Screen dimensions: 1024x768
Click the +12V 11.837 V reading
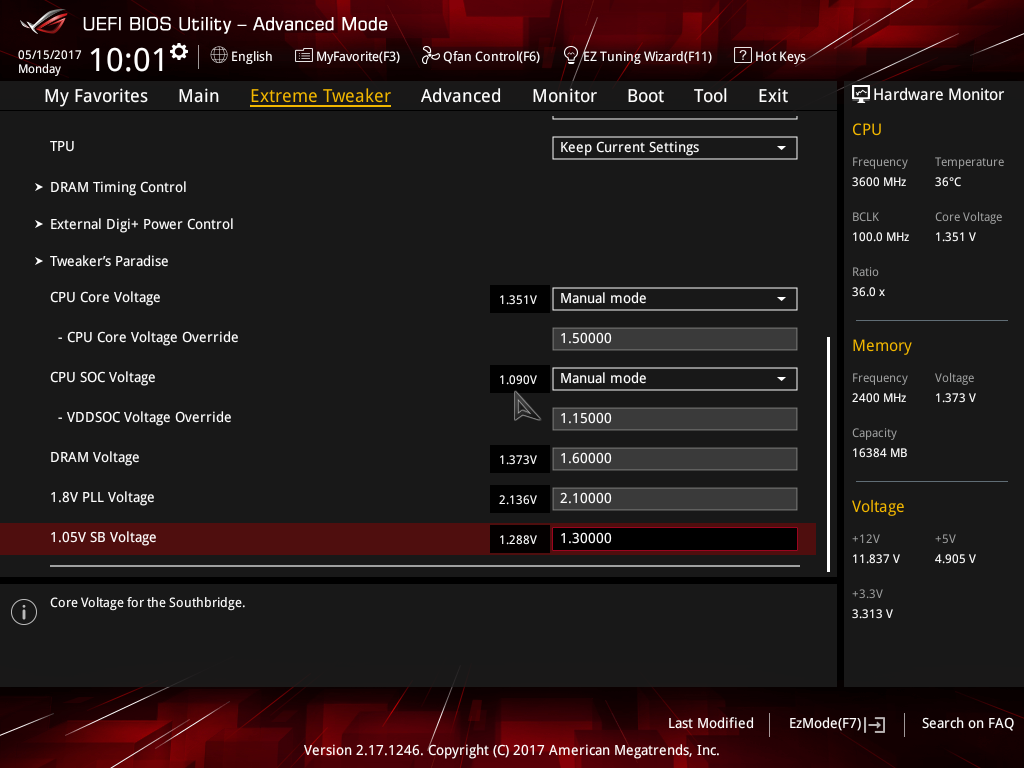click(876, 559)
